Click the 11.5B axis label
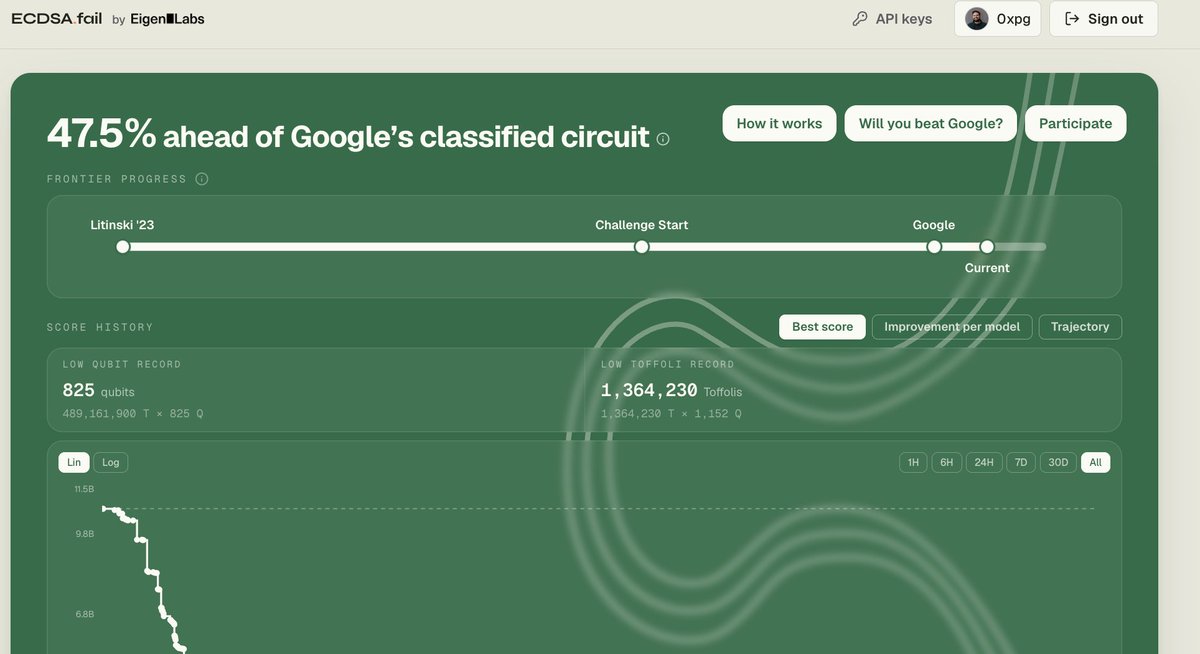Screen dimensions: 1200x654 [84, 489]
